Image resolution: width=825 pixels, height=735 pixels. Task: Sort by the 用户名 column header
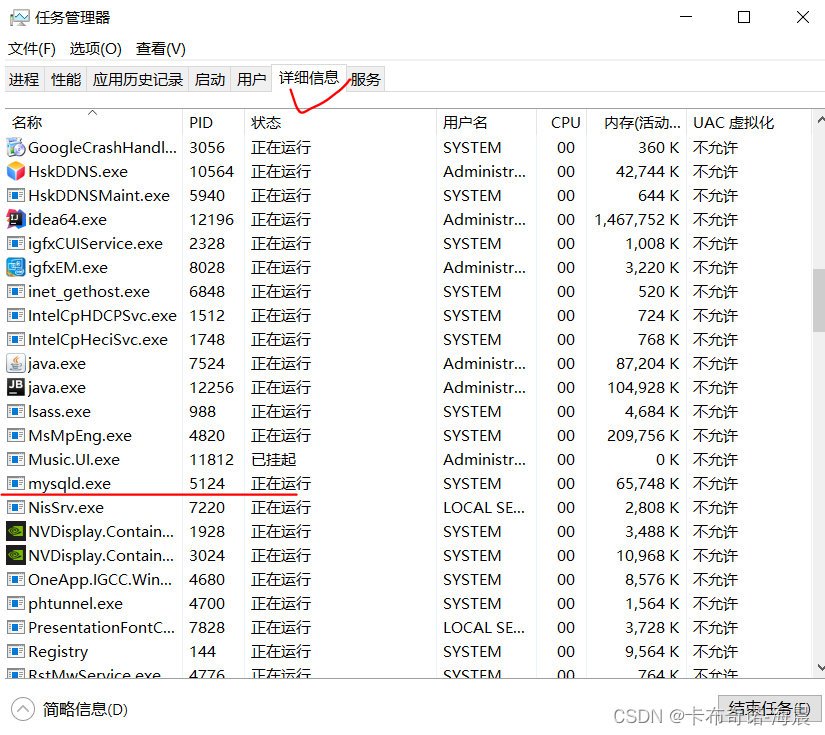(x=486, y=123)
